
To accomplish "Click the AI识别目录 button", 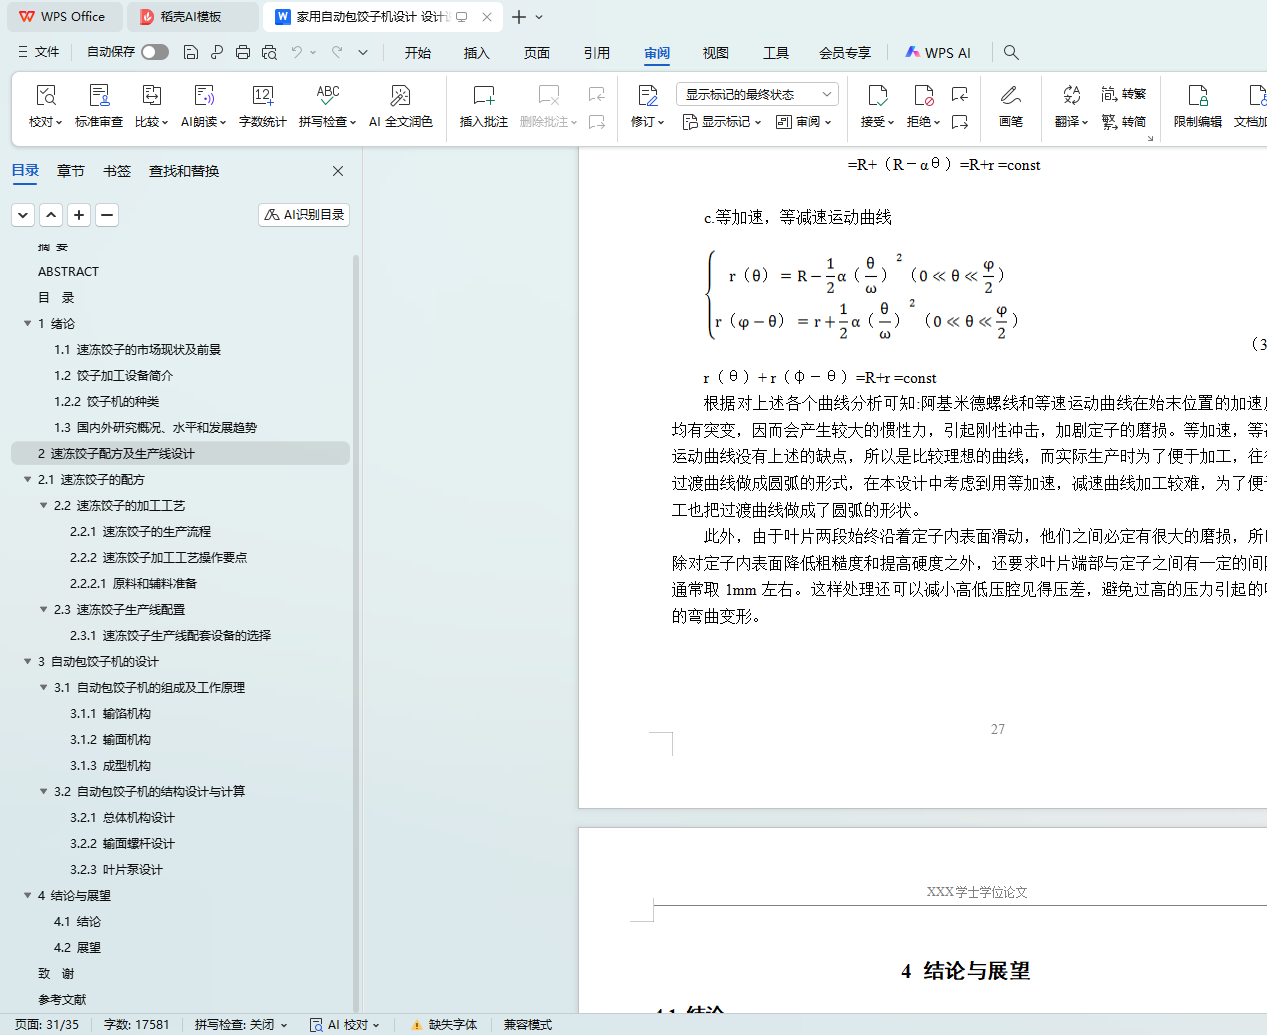I will pyautogui.click(x=304, y=215).
